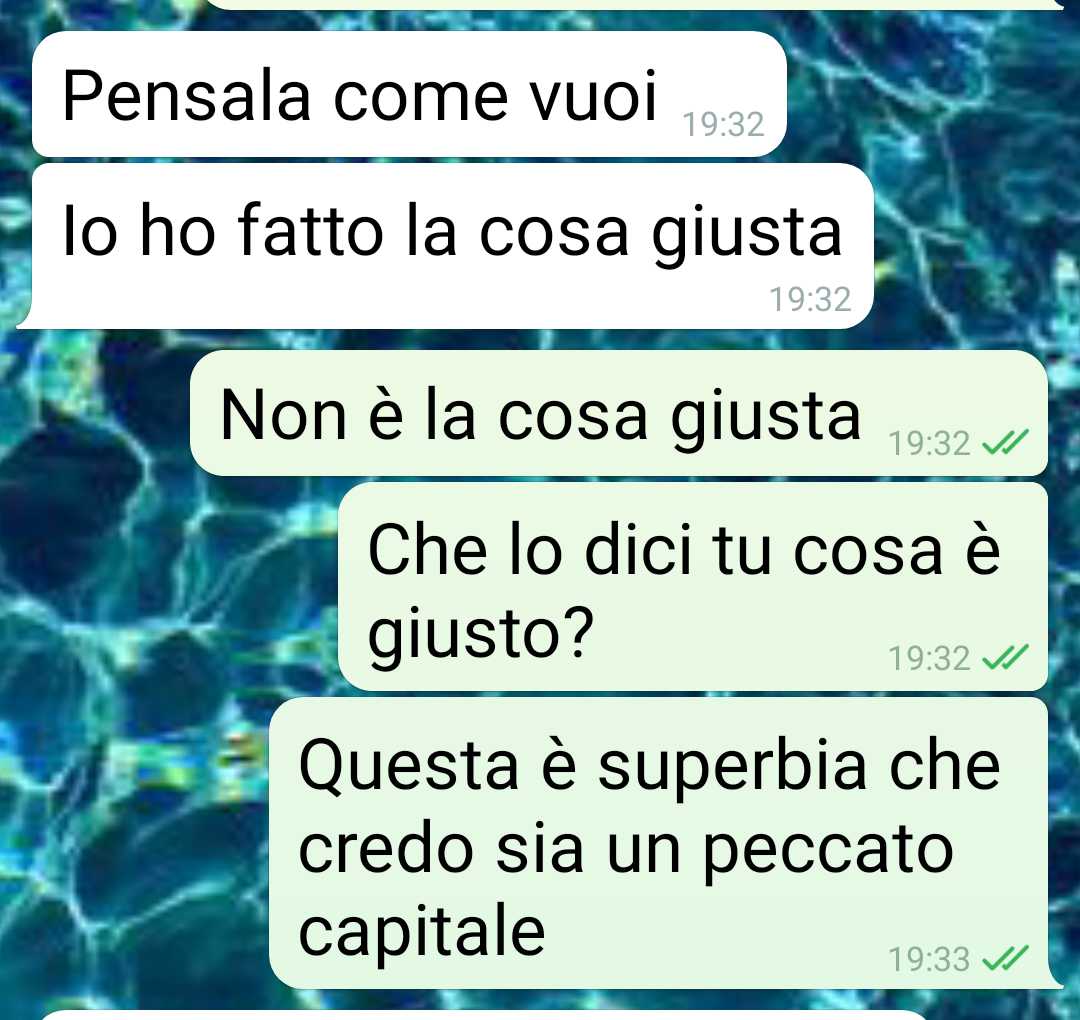This screenshot has width=1080, height=1020.
Task: Click the word "Pensala" in the first message
Action: click(187, 96)
